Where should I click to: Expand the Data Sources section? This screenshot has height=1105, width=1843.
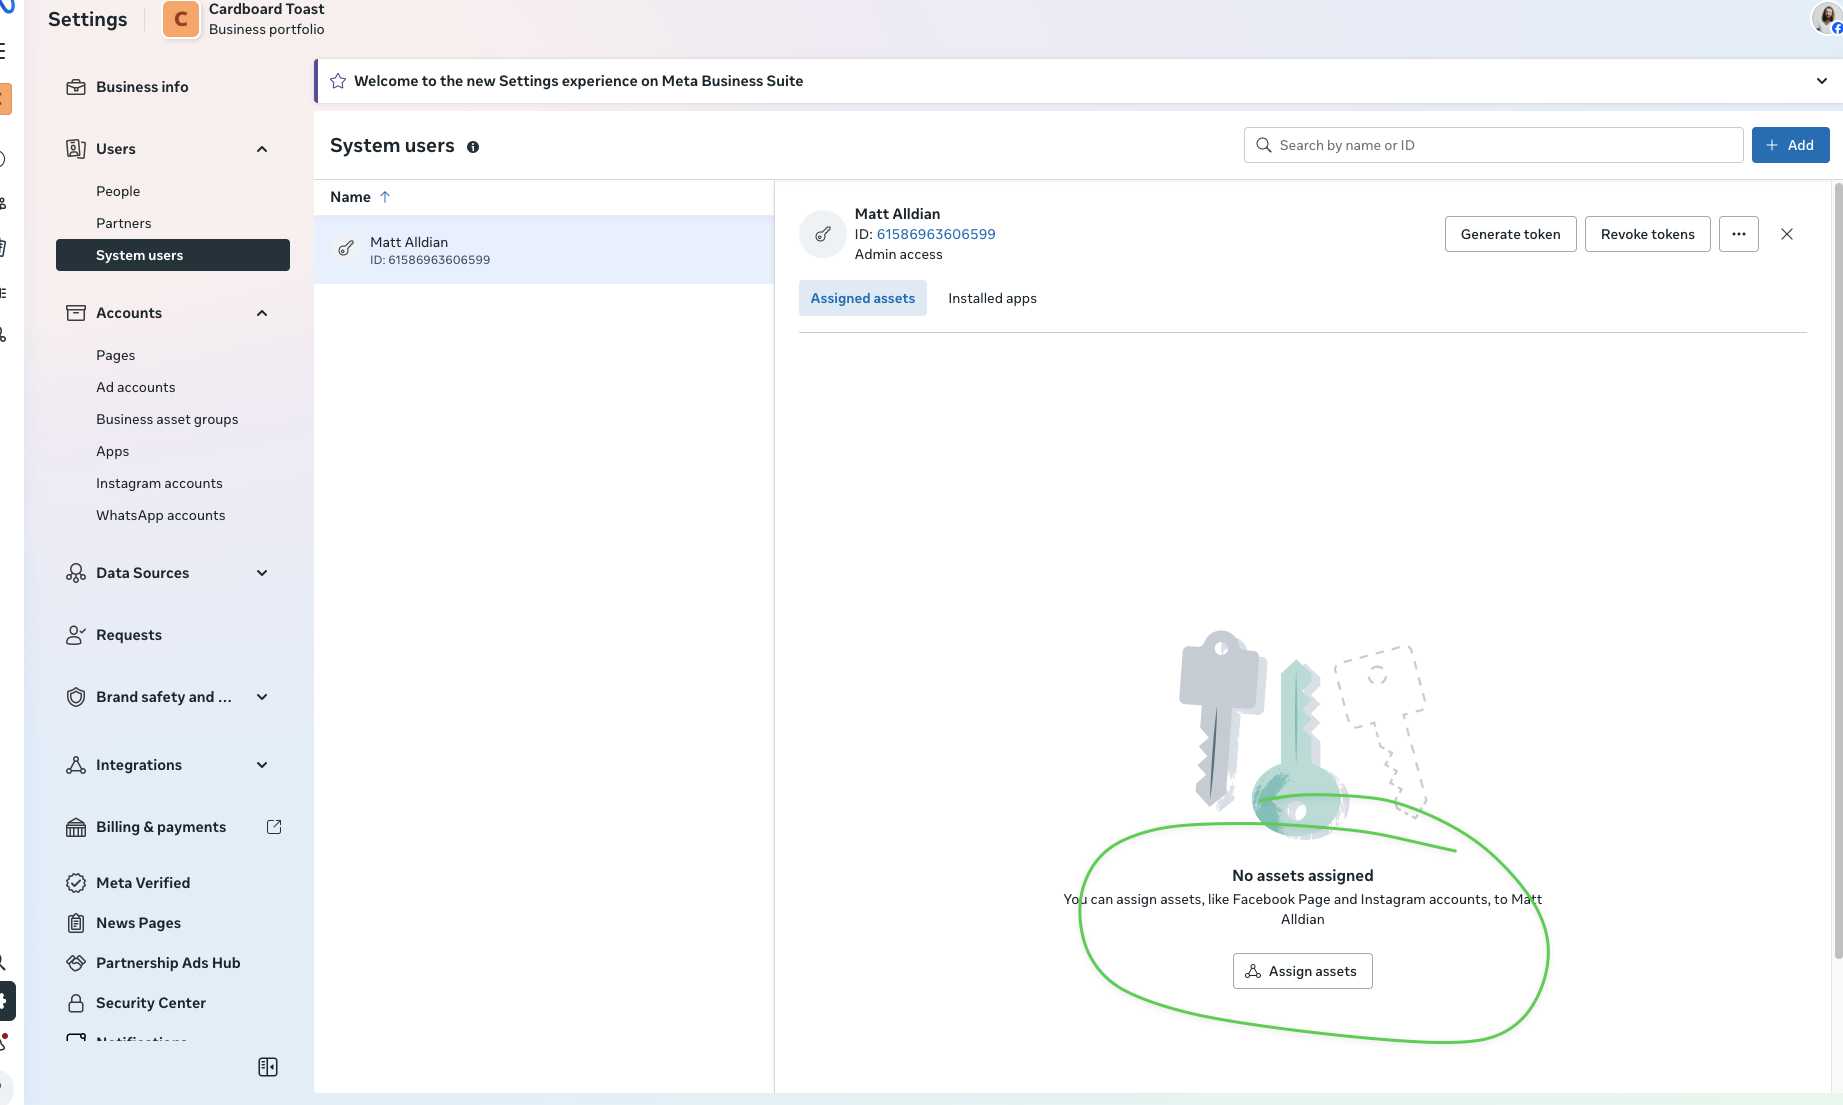tap(262, 573)
